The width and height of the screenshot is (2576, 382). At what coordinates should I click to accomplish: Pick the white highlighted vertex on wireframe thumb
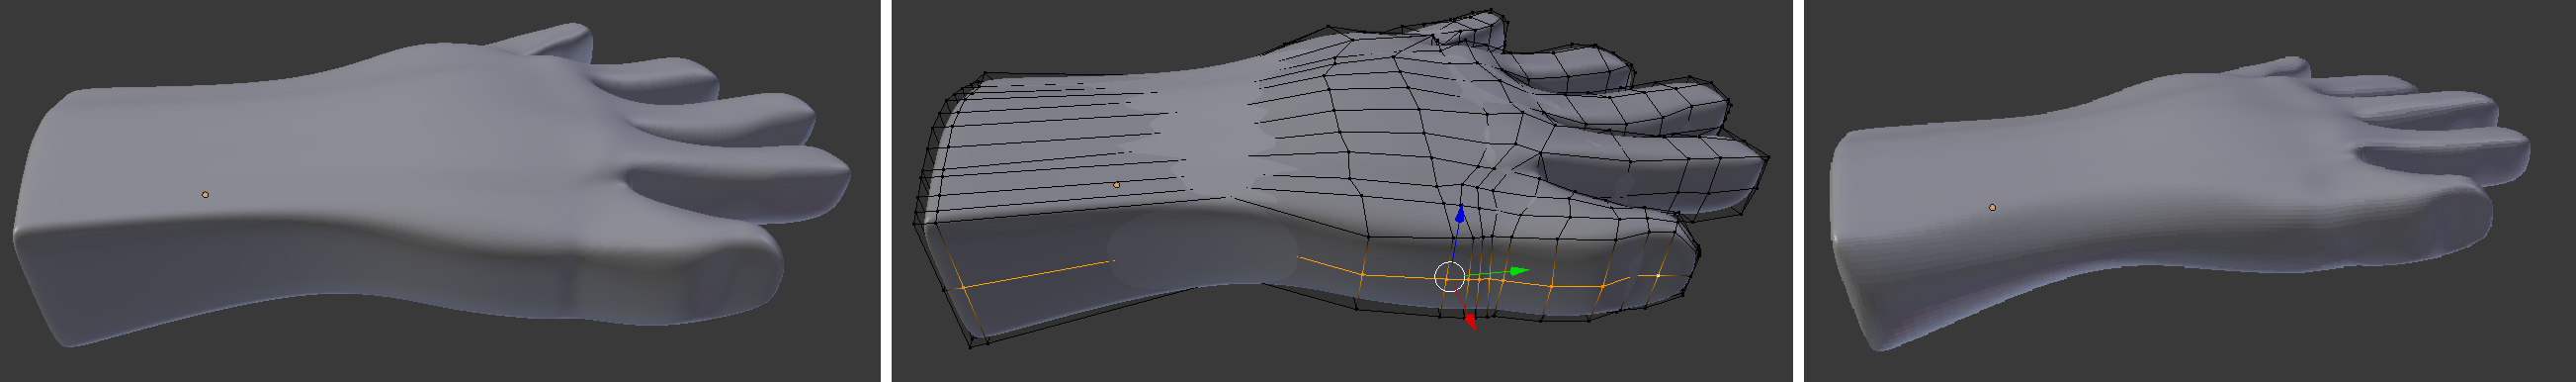pos(1659,274)
